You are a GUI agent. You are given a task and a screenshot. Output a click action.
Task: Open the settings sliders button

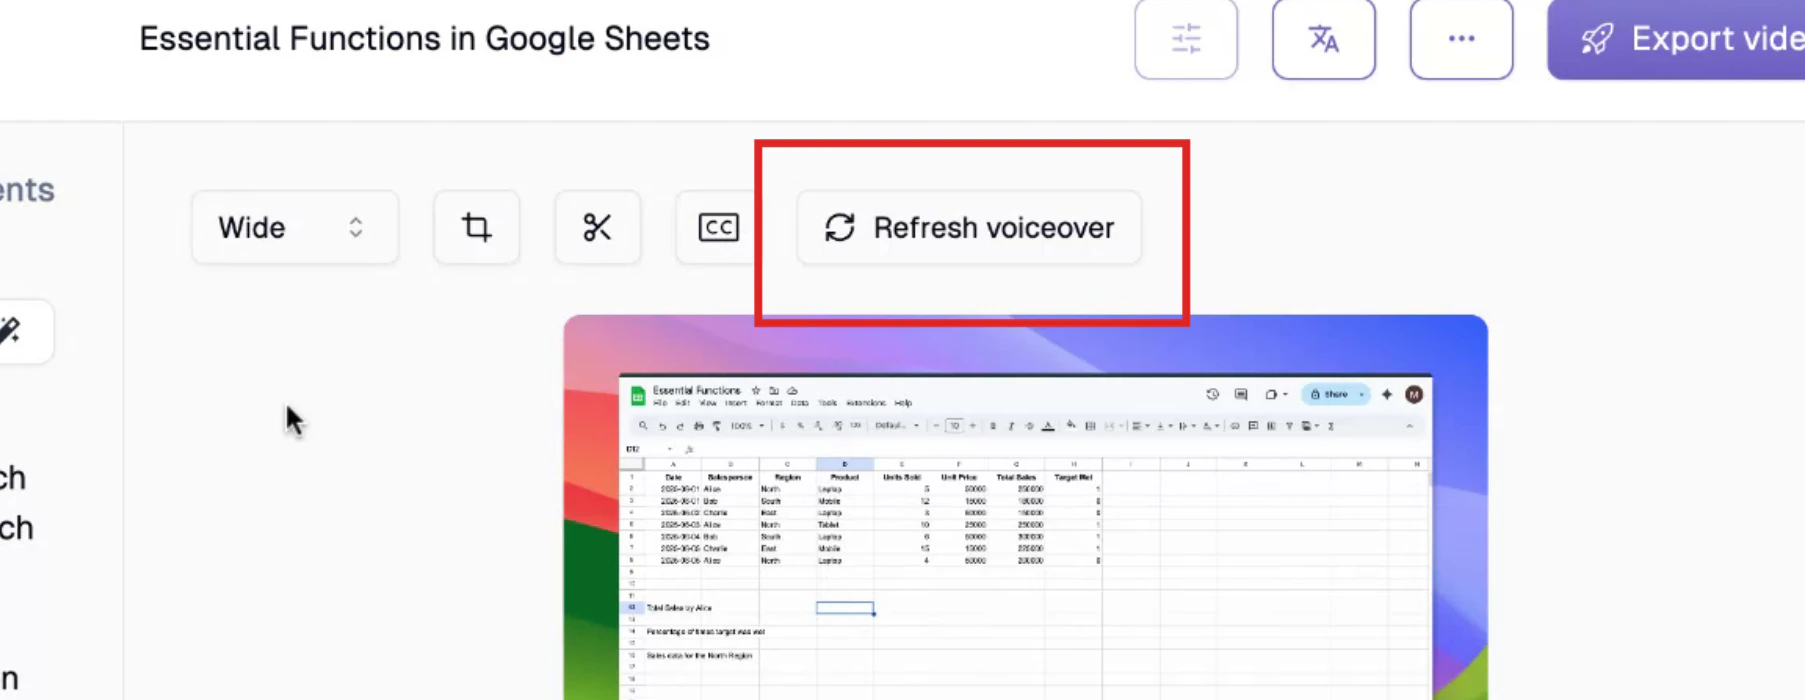coord(1186,39)
